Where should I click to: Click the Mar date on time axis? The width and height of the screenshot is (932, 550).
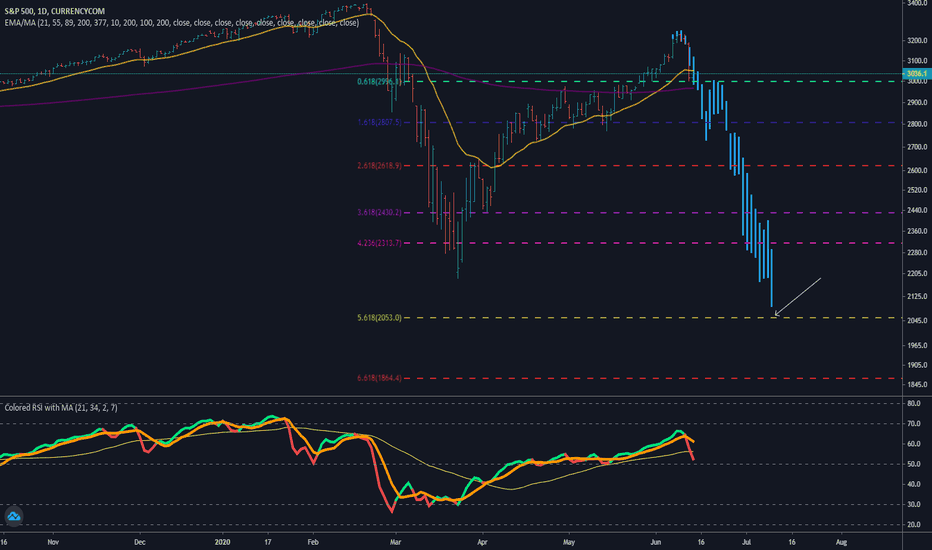click(x=395, y=542)
